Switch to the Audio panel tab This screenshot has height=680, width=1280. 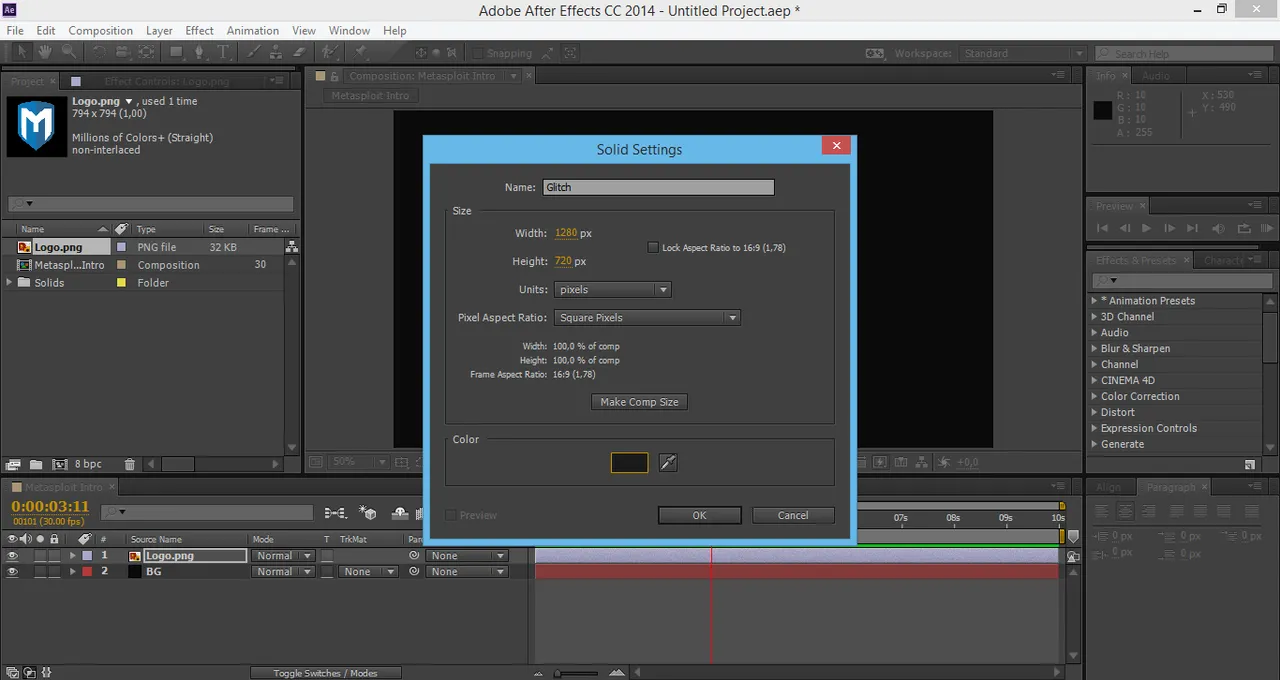pos(1156,76)
